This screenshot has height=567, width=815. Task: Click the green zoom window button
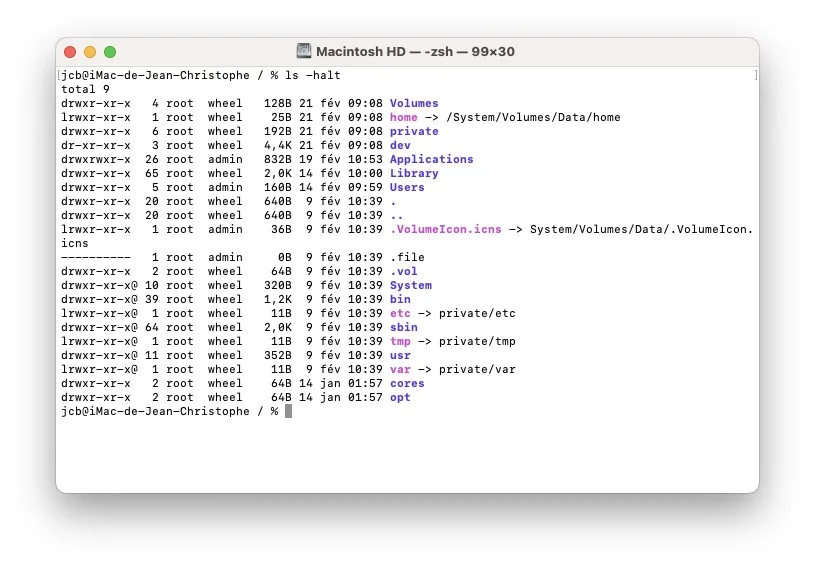[x=110, y=52]
